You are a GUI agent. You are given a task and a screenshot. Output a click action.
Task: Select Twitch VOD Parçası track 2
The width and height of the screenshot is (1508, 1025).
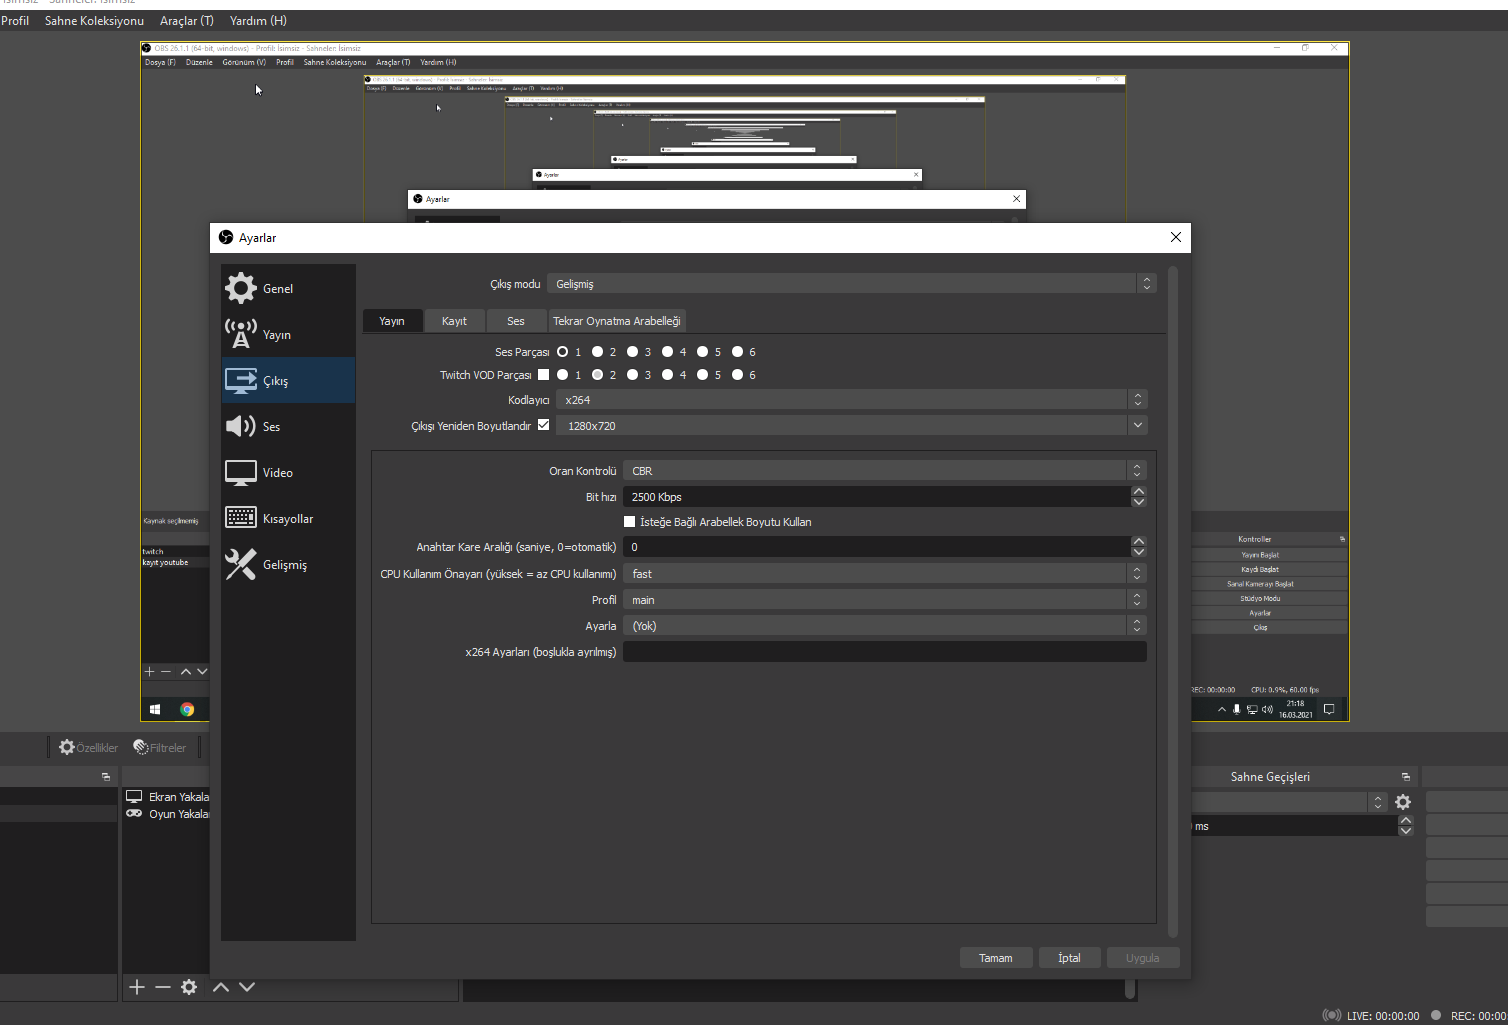[598, 375]
